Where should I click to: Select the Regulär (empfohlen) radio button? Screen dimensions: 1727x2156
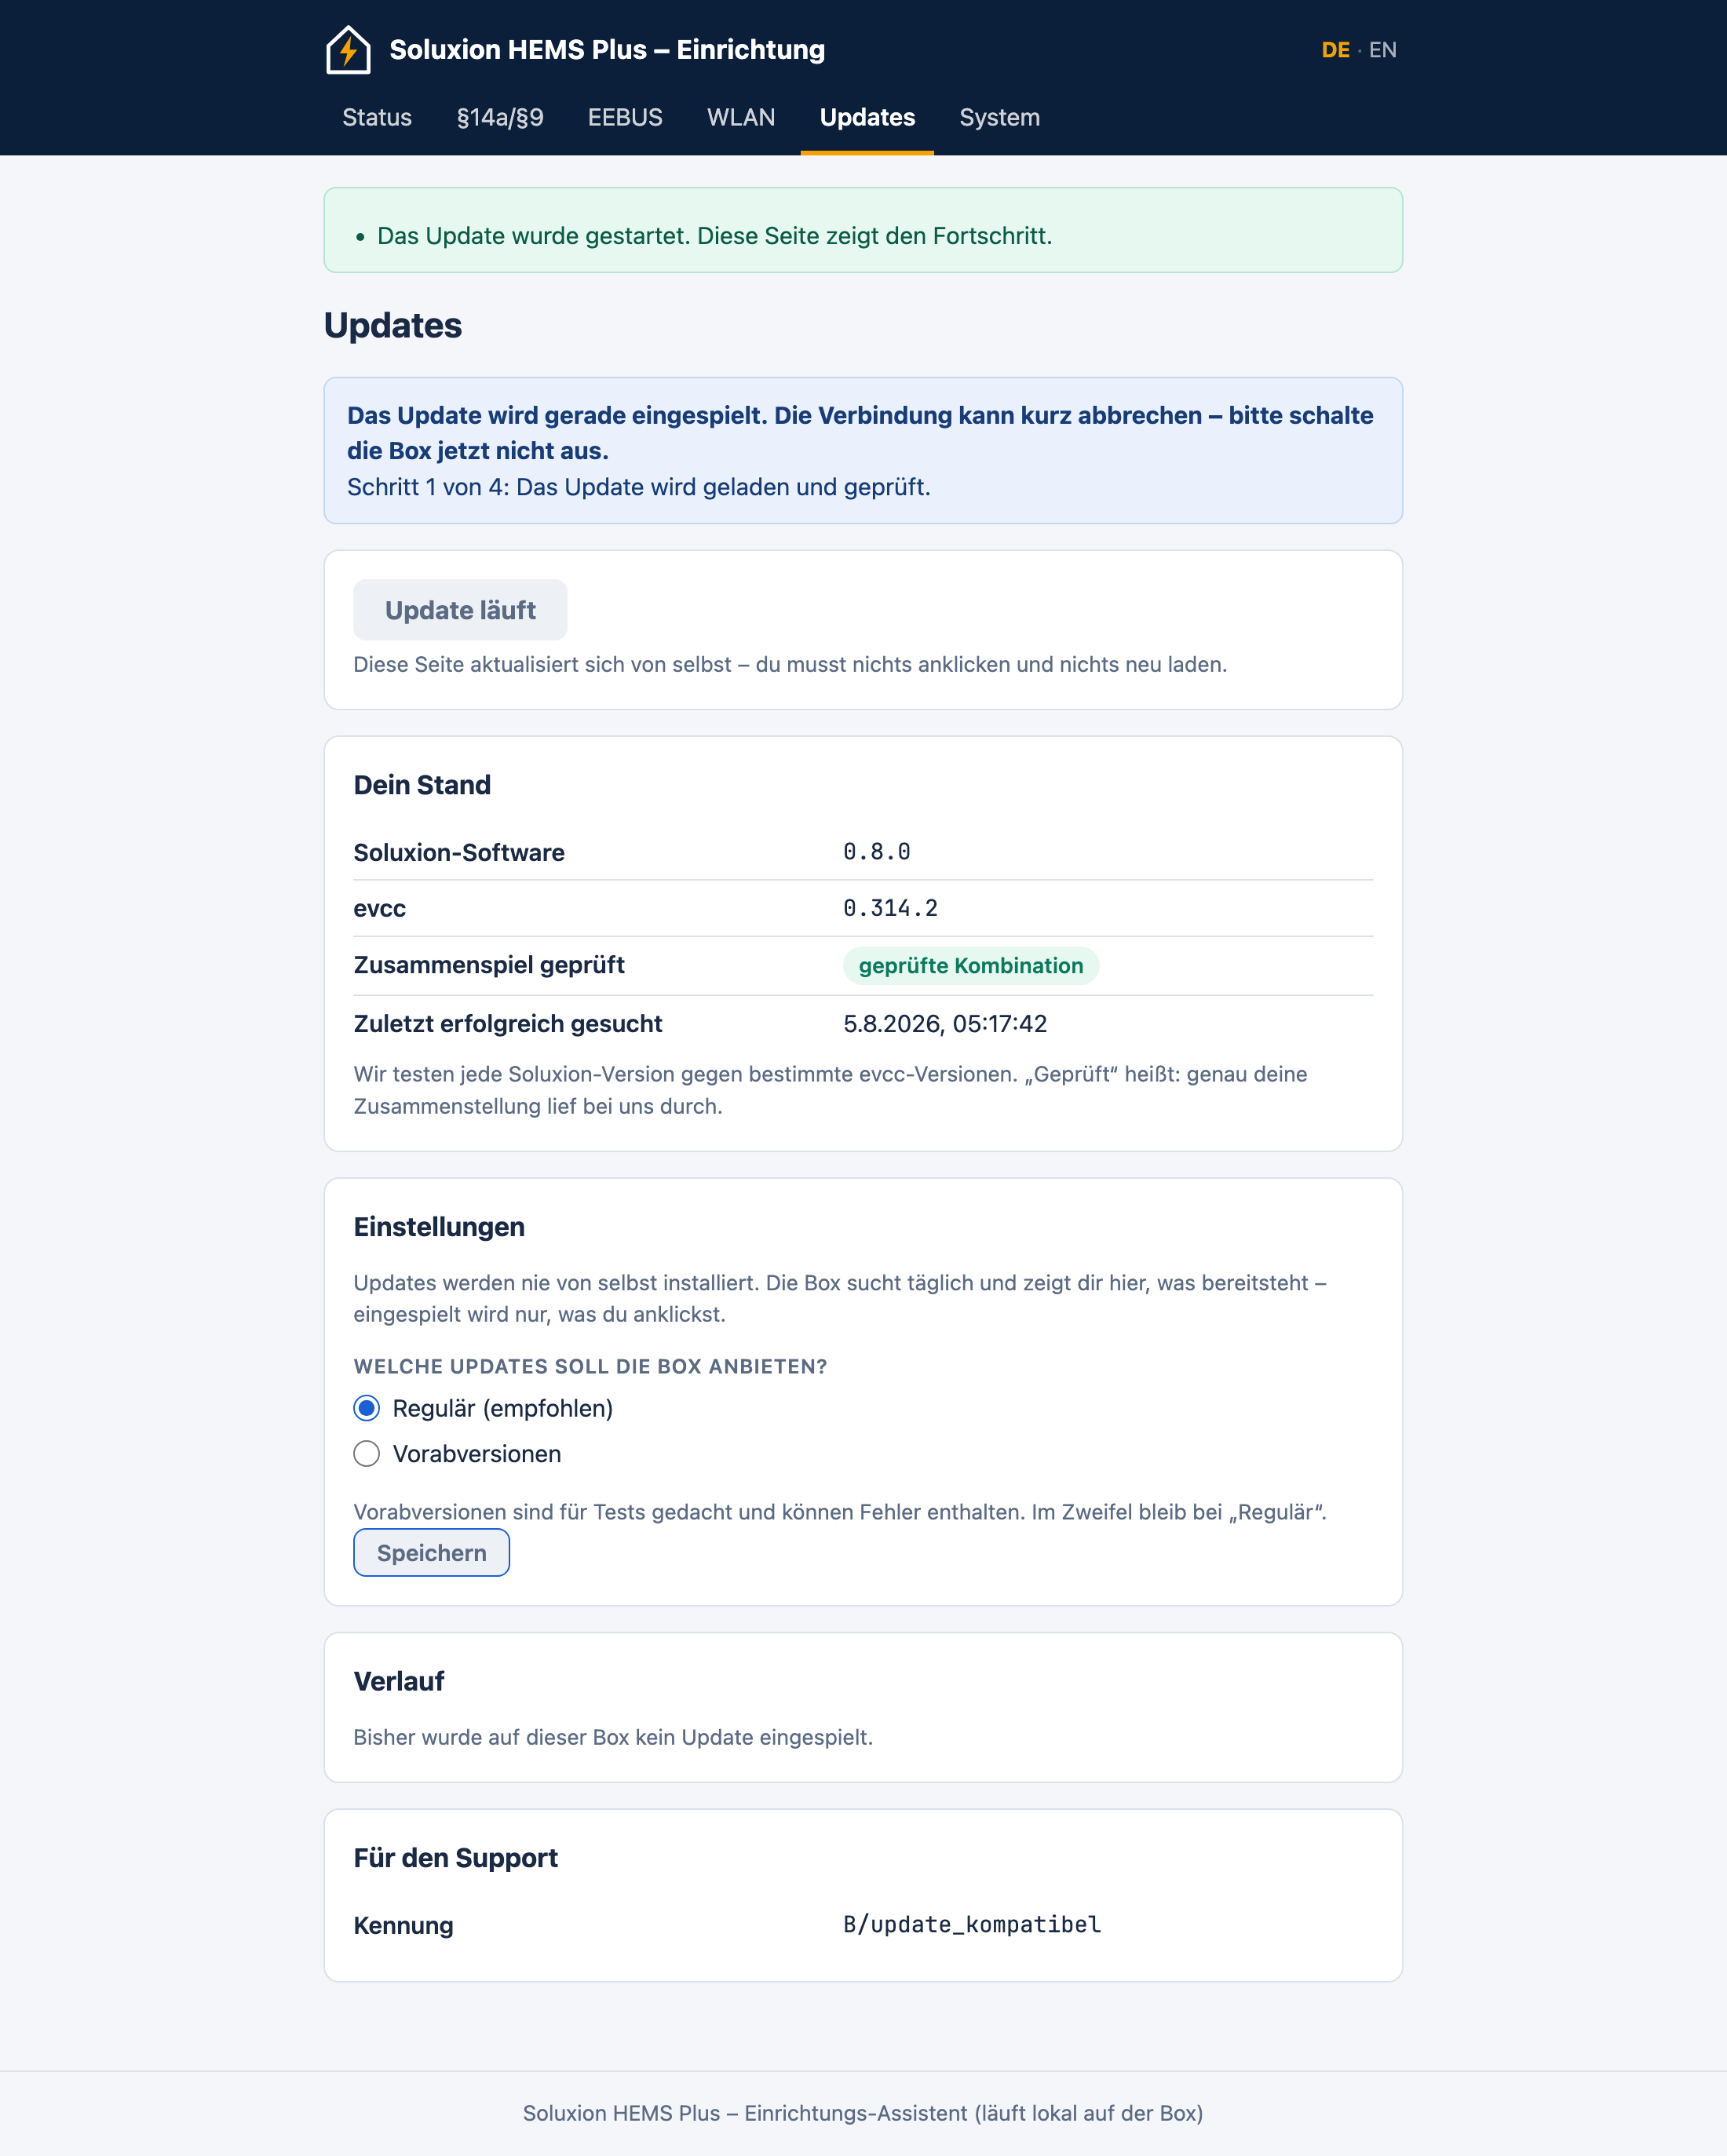[367, 1408]
